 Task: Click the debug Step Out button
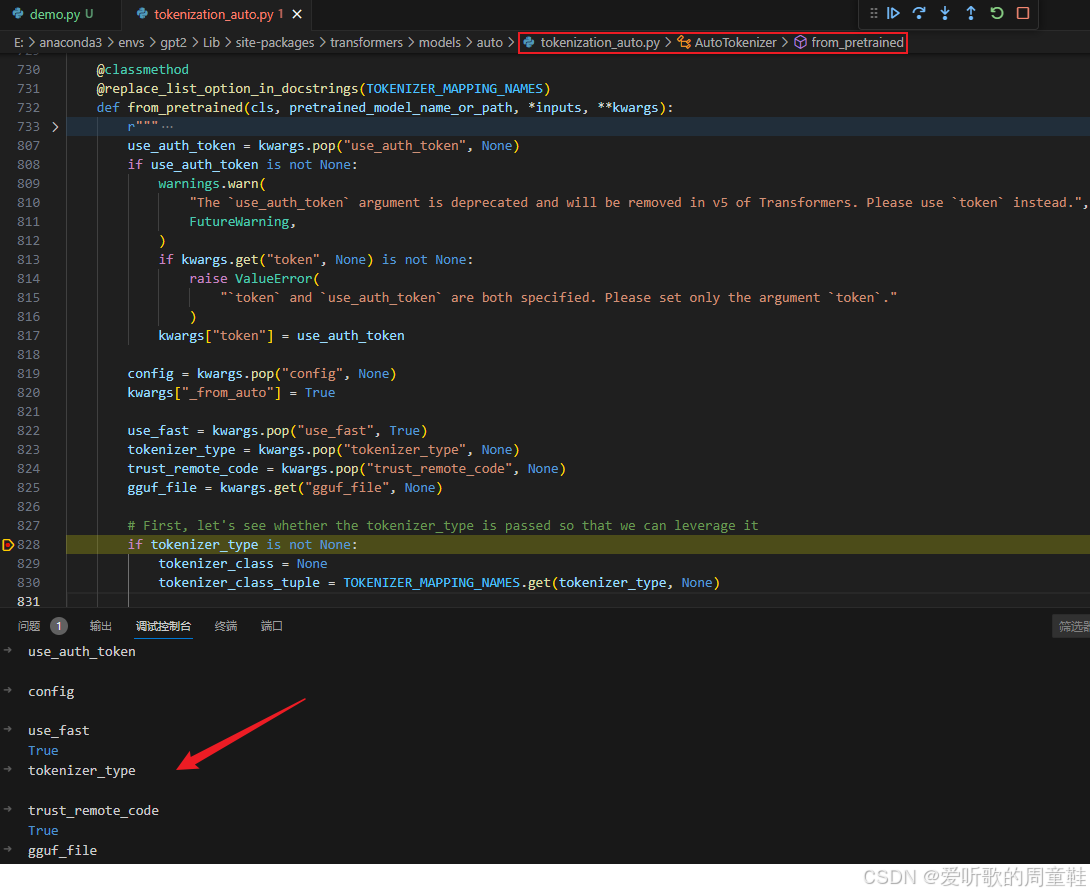pyautogui.click(x=970, y=13)
